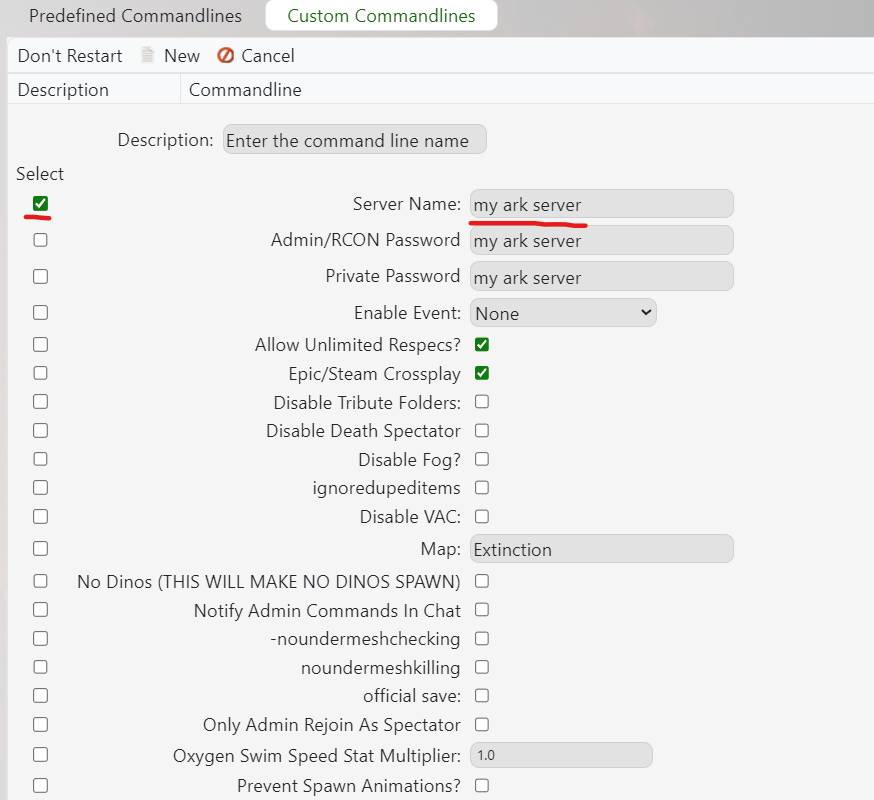
Task: Enable the Disable Death Spectator value
Action: [x=482, y=431]
